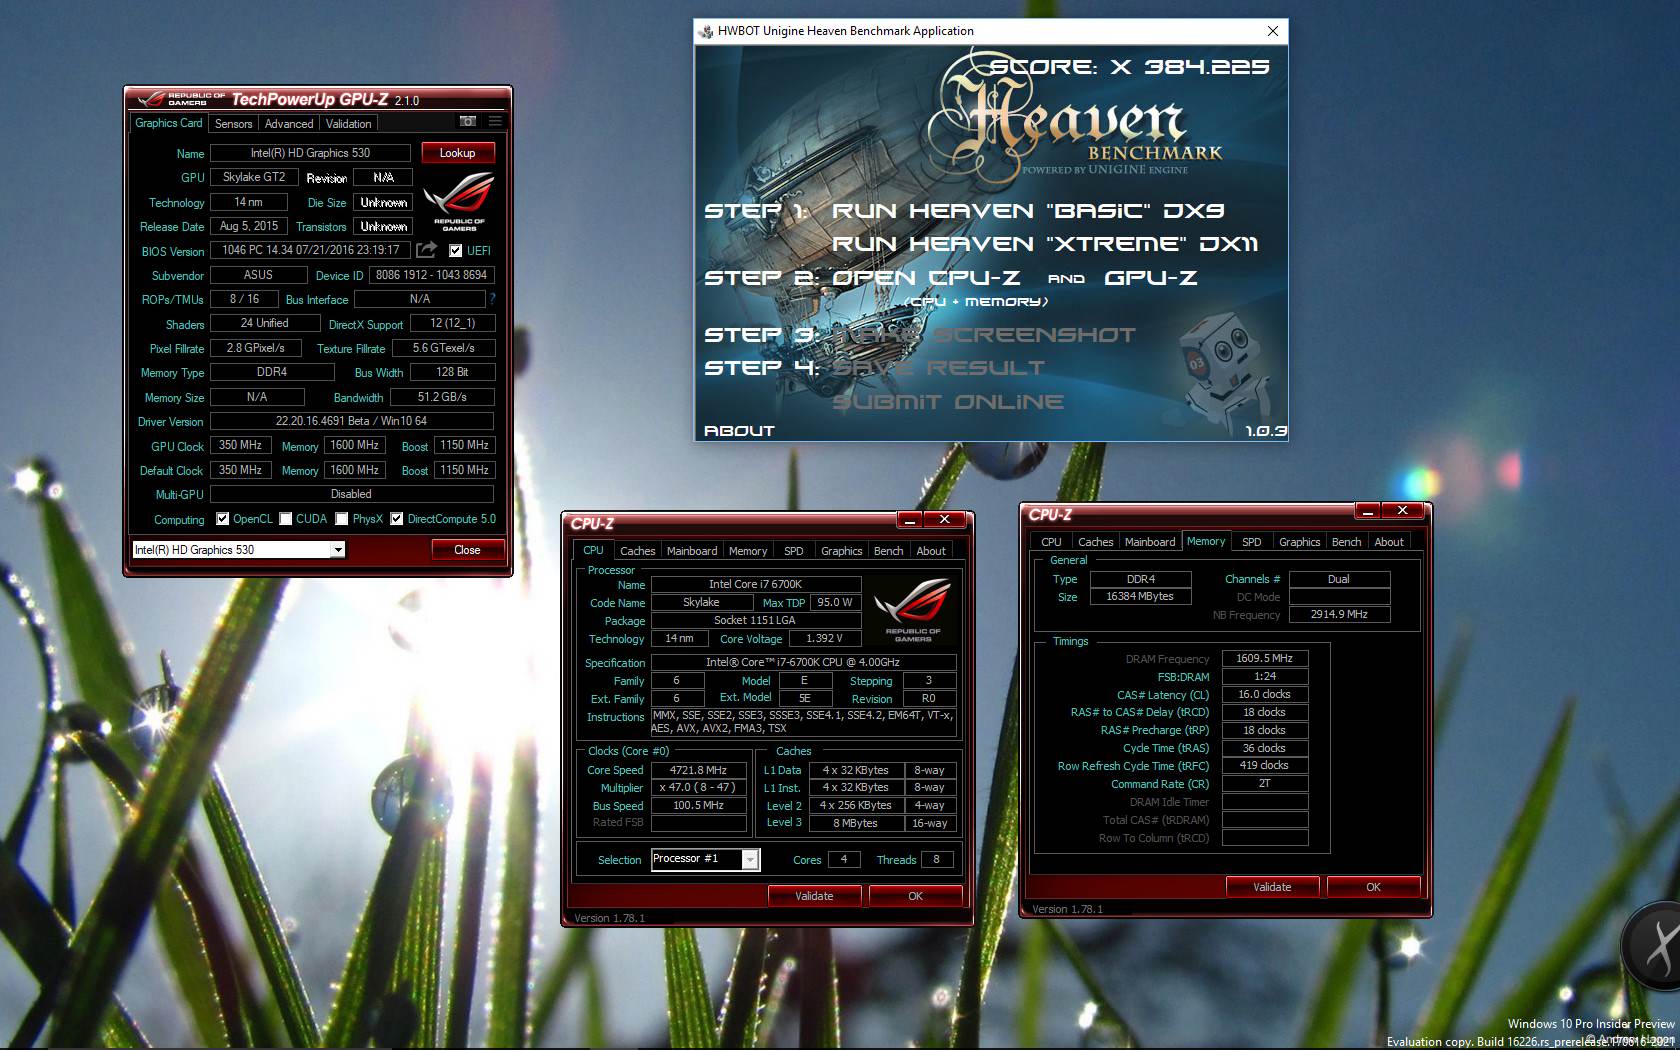Open Graphics tab in CPU-Z CPU window

(x=841, y=551)
